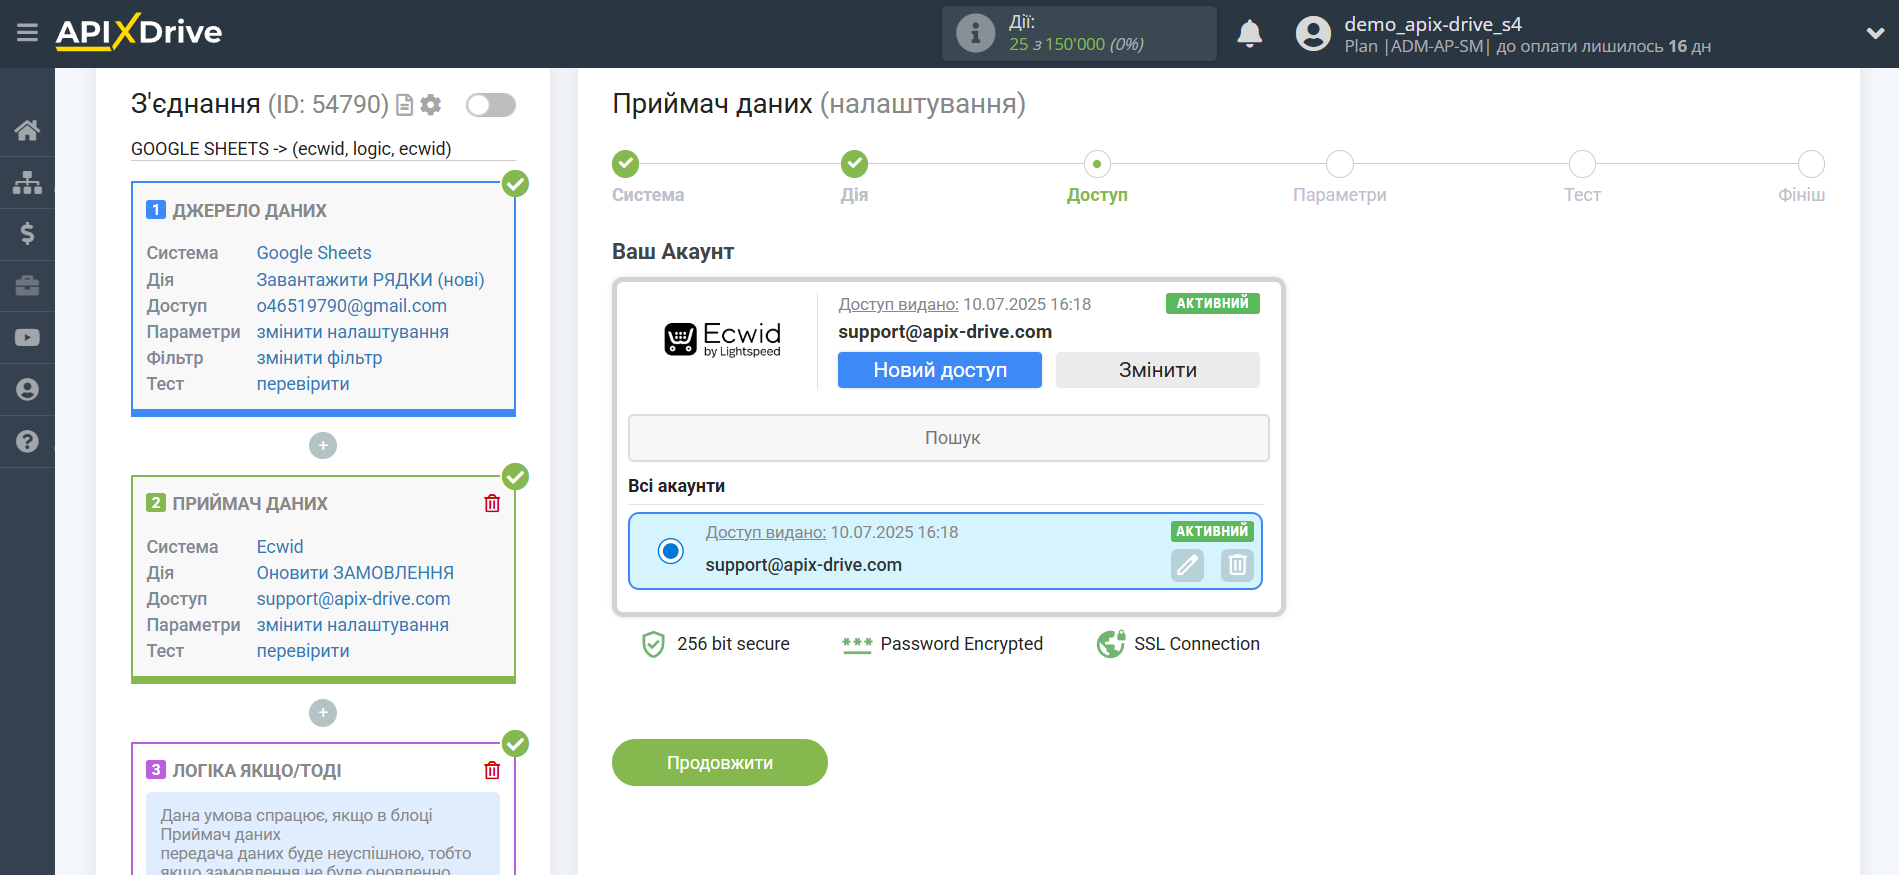Click demo_apix-drive_s4 username
Image resolution: width=1899 pixels, height=875 pixels.
point(1432,24)
